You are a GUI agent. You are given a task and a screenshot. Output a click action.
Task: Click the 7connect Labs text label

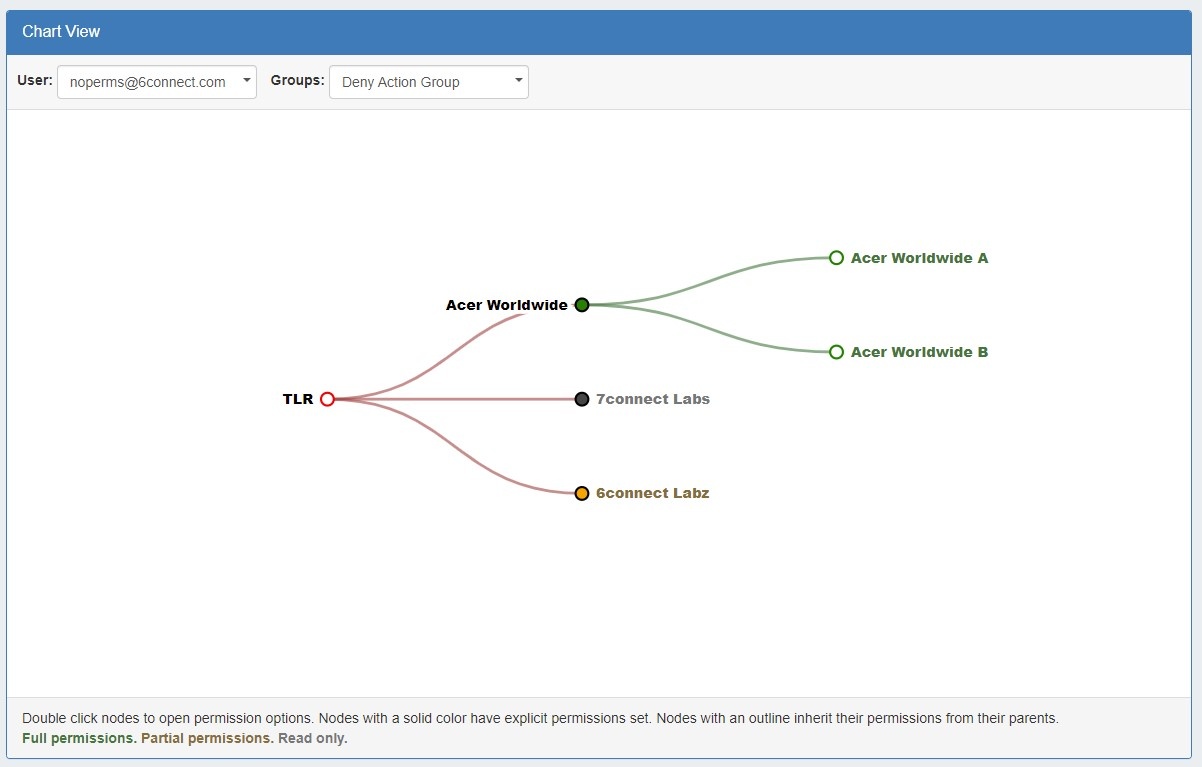(652, 399)
